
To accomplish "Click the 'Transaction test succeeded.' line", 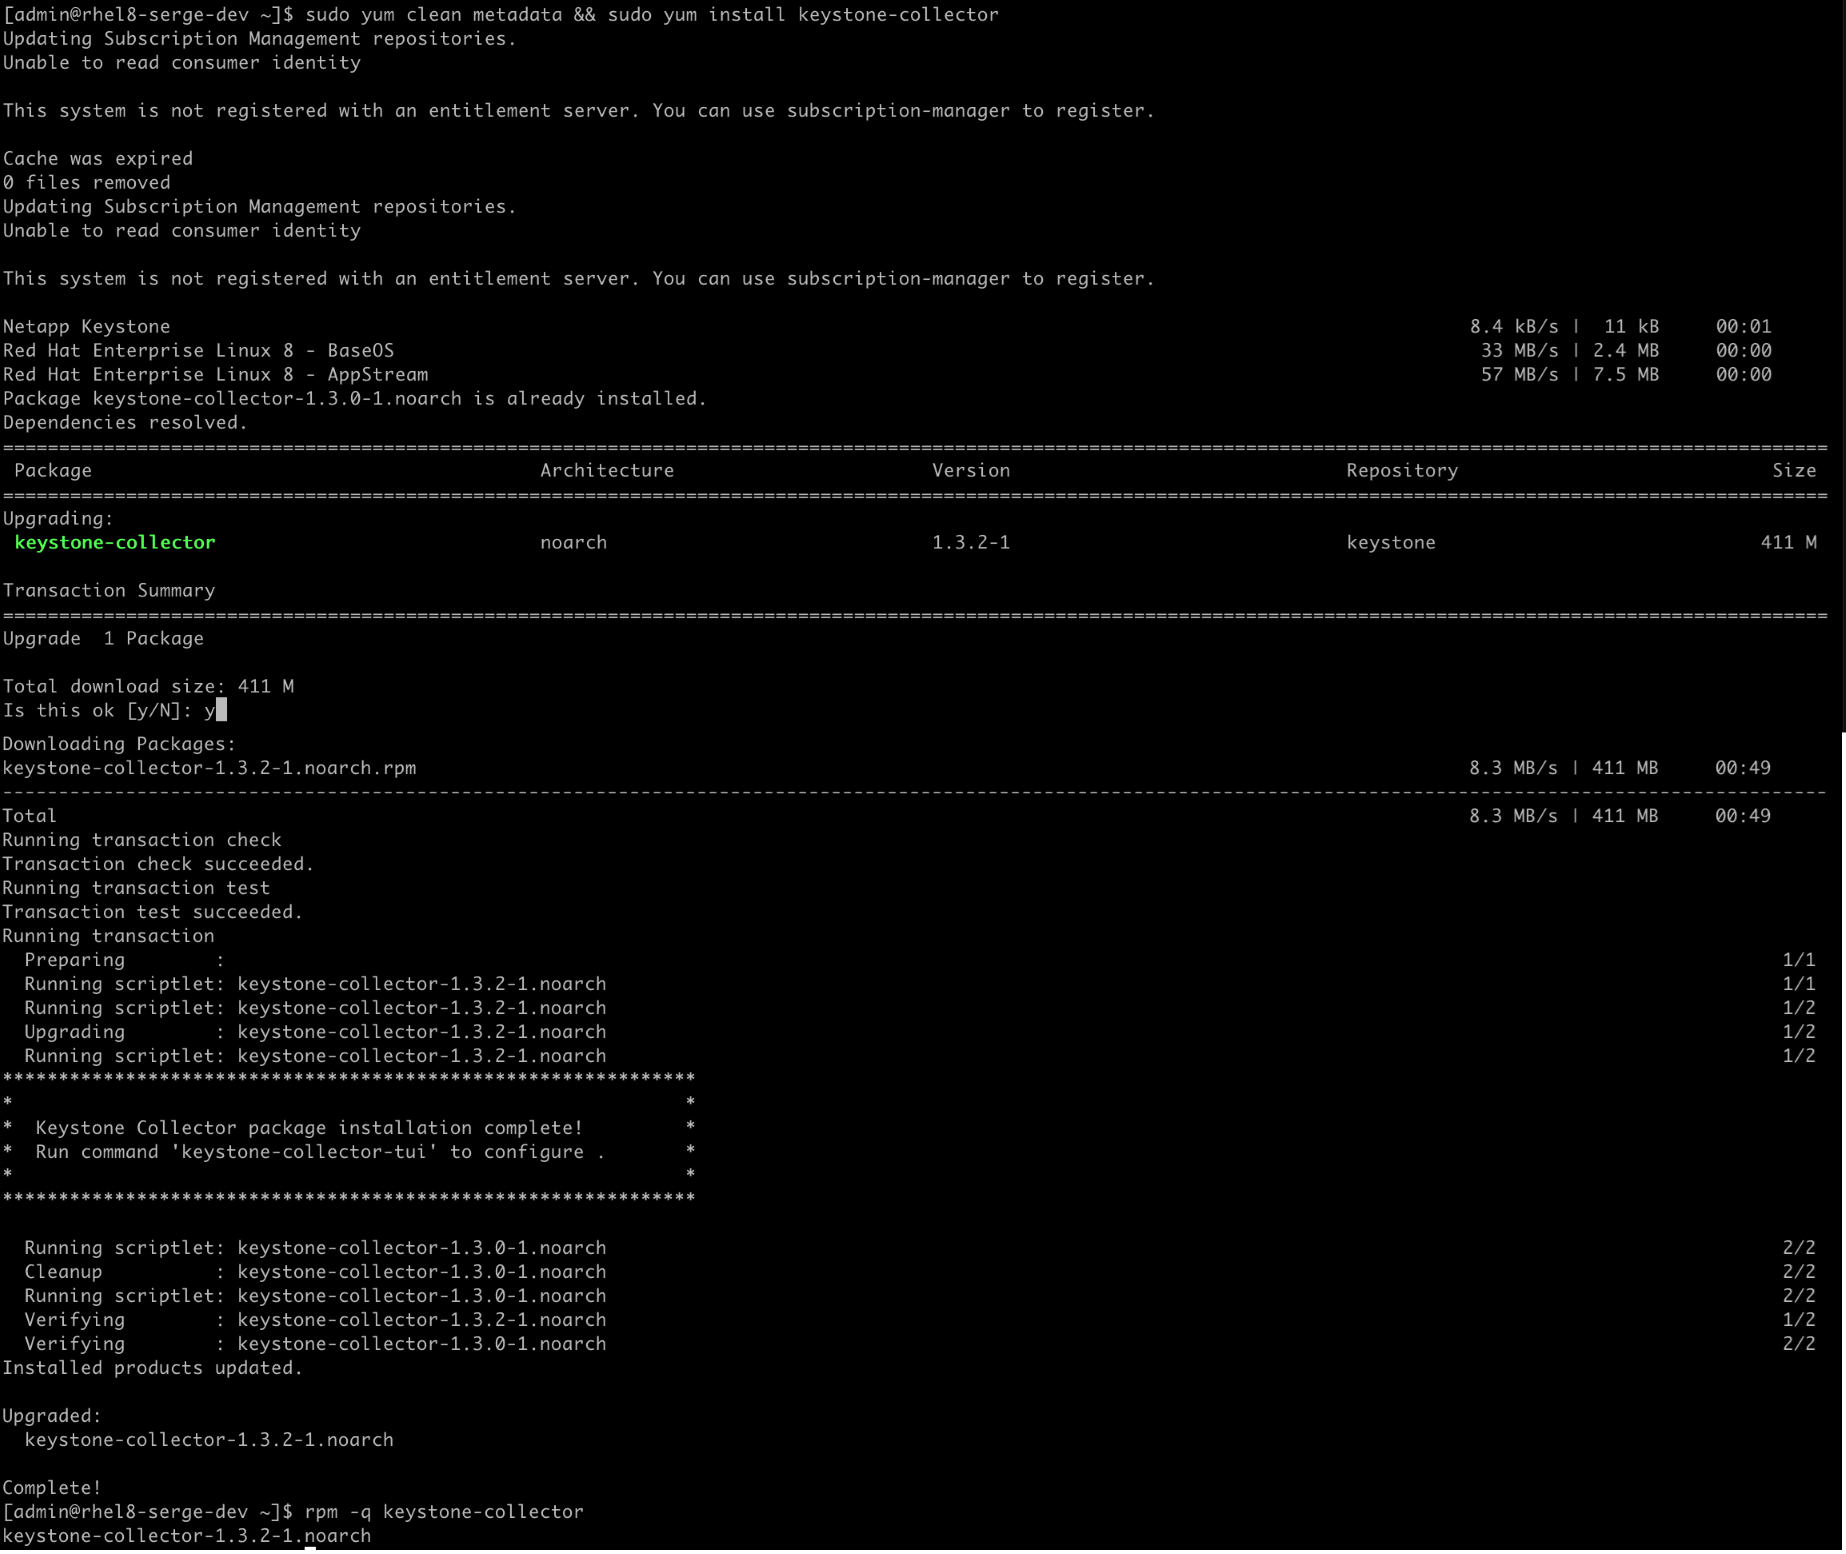I will pyautogui.click(x=153, y=913).
